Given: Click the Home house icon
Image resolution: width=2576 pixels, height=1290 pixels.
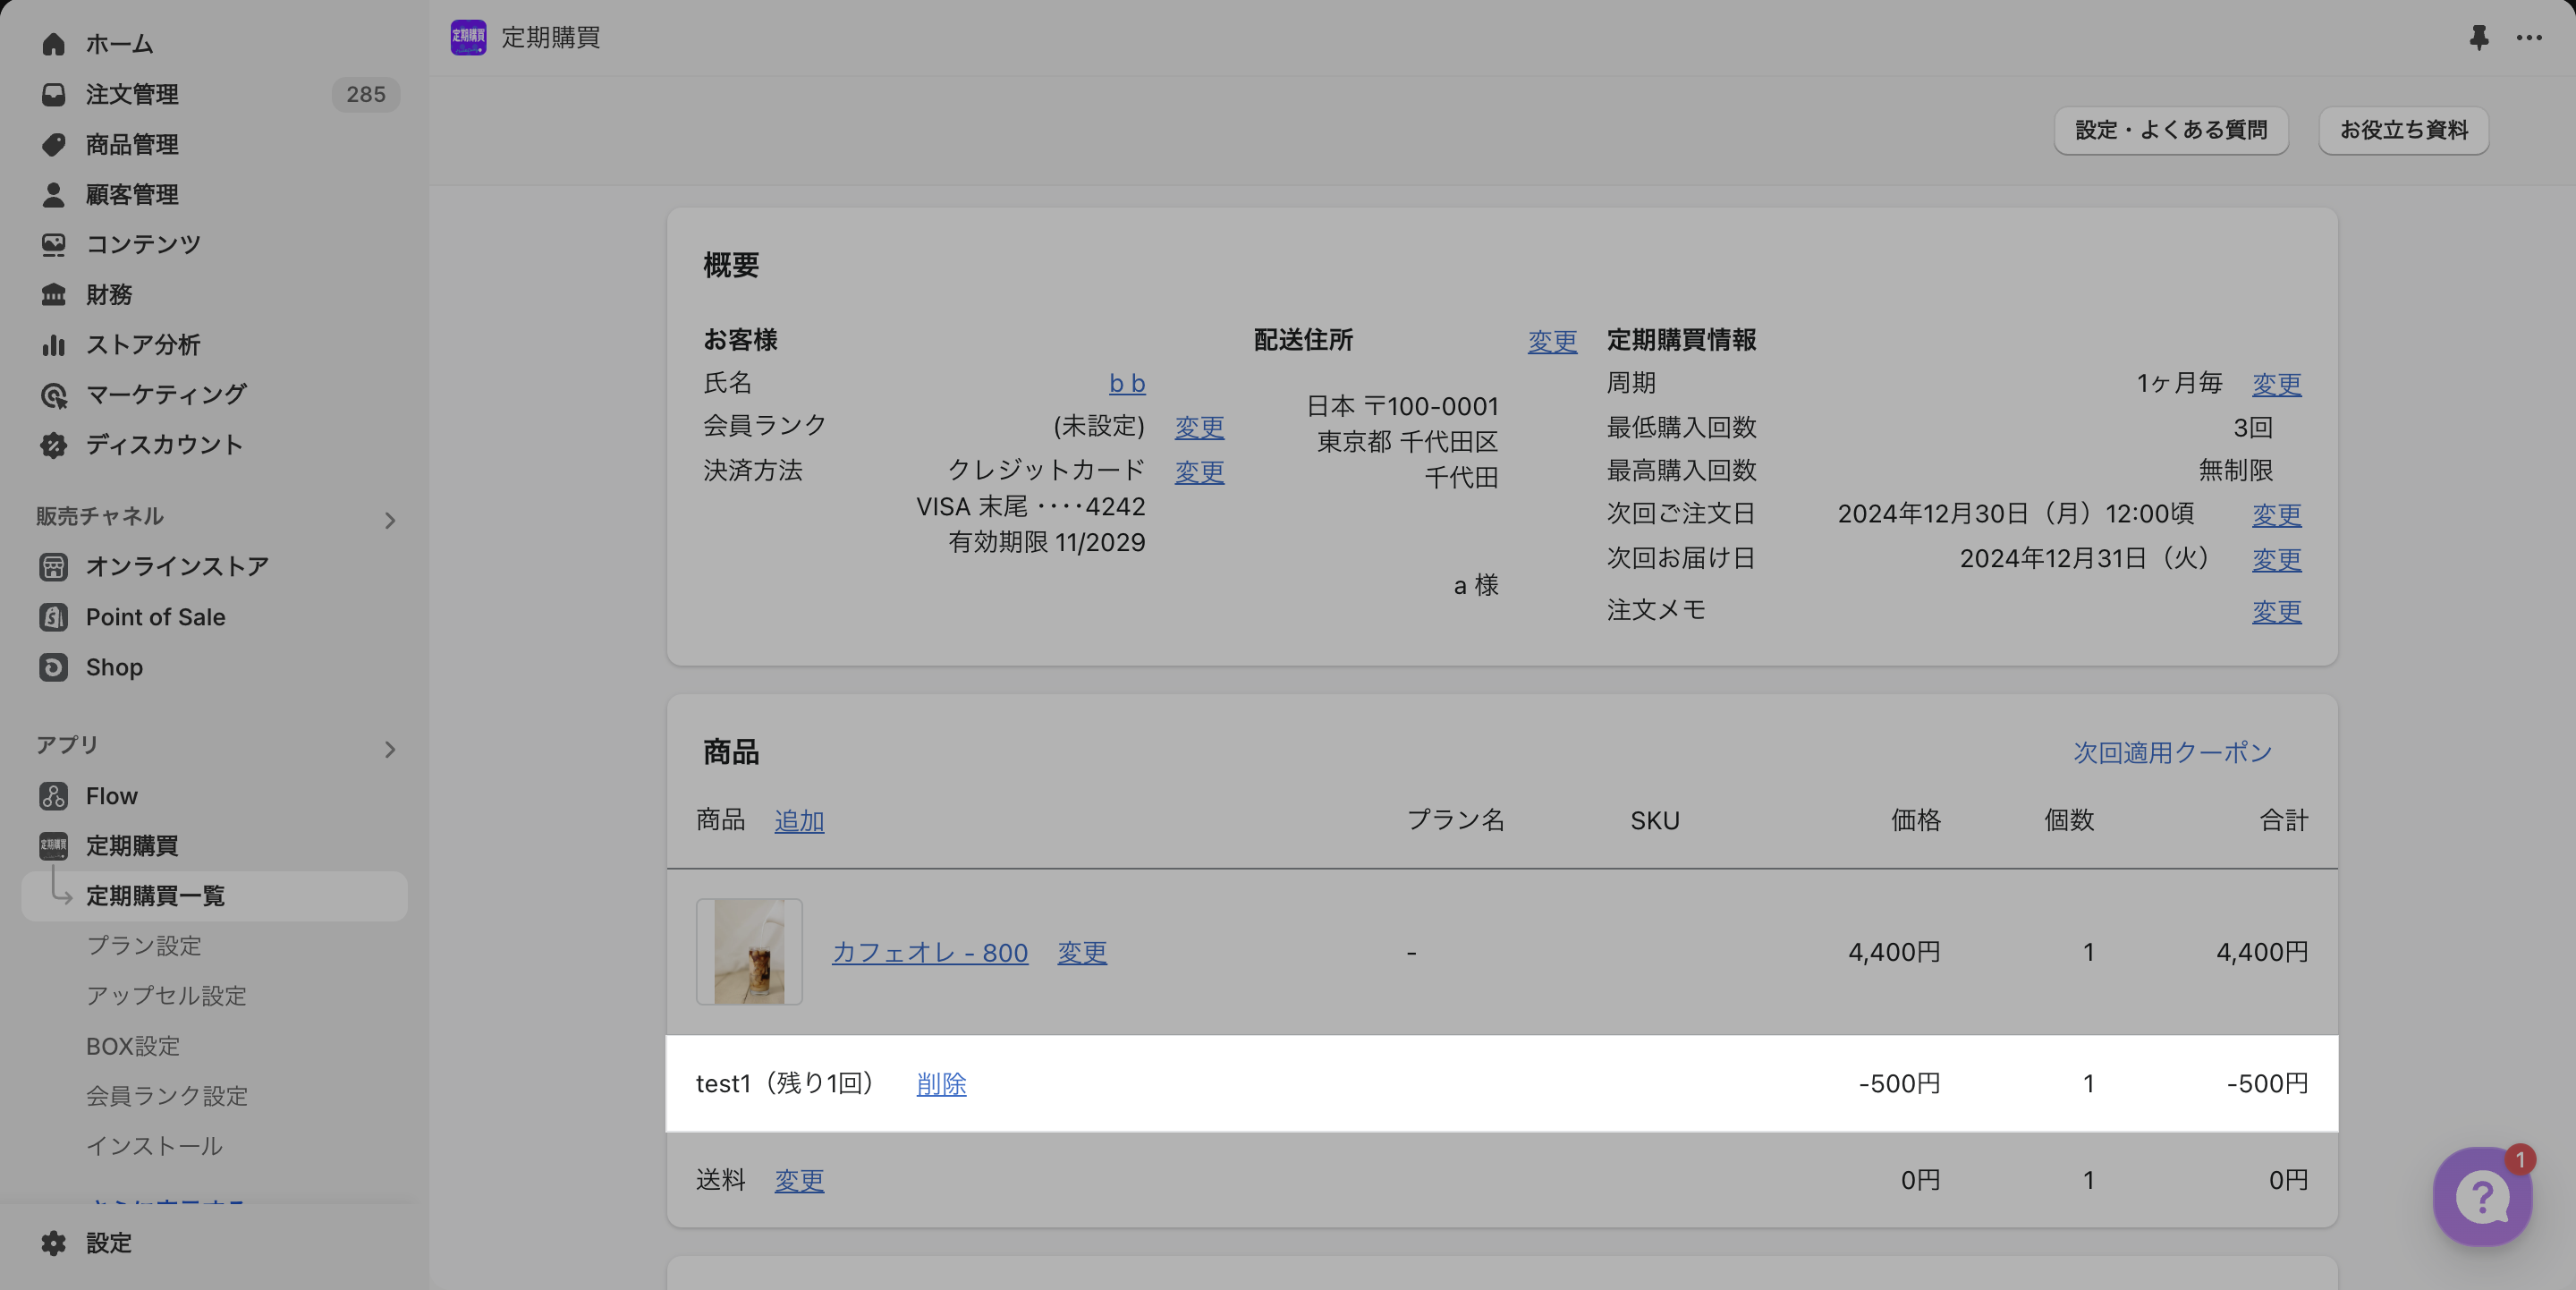Looking at the screenshot, I should tap(53, 44).
